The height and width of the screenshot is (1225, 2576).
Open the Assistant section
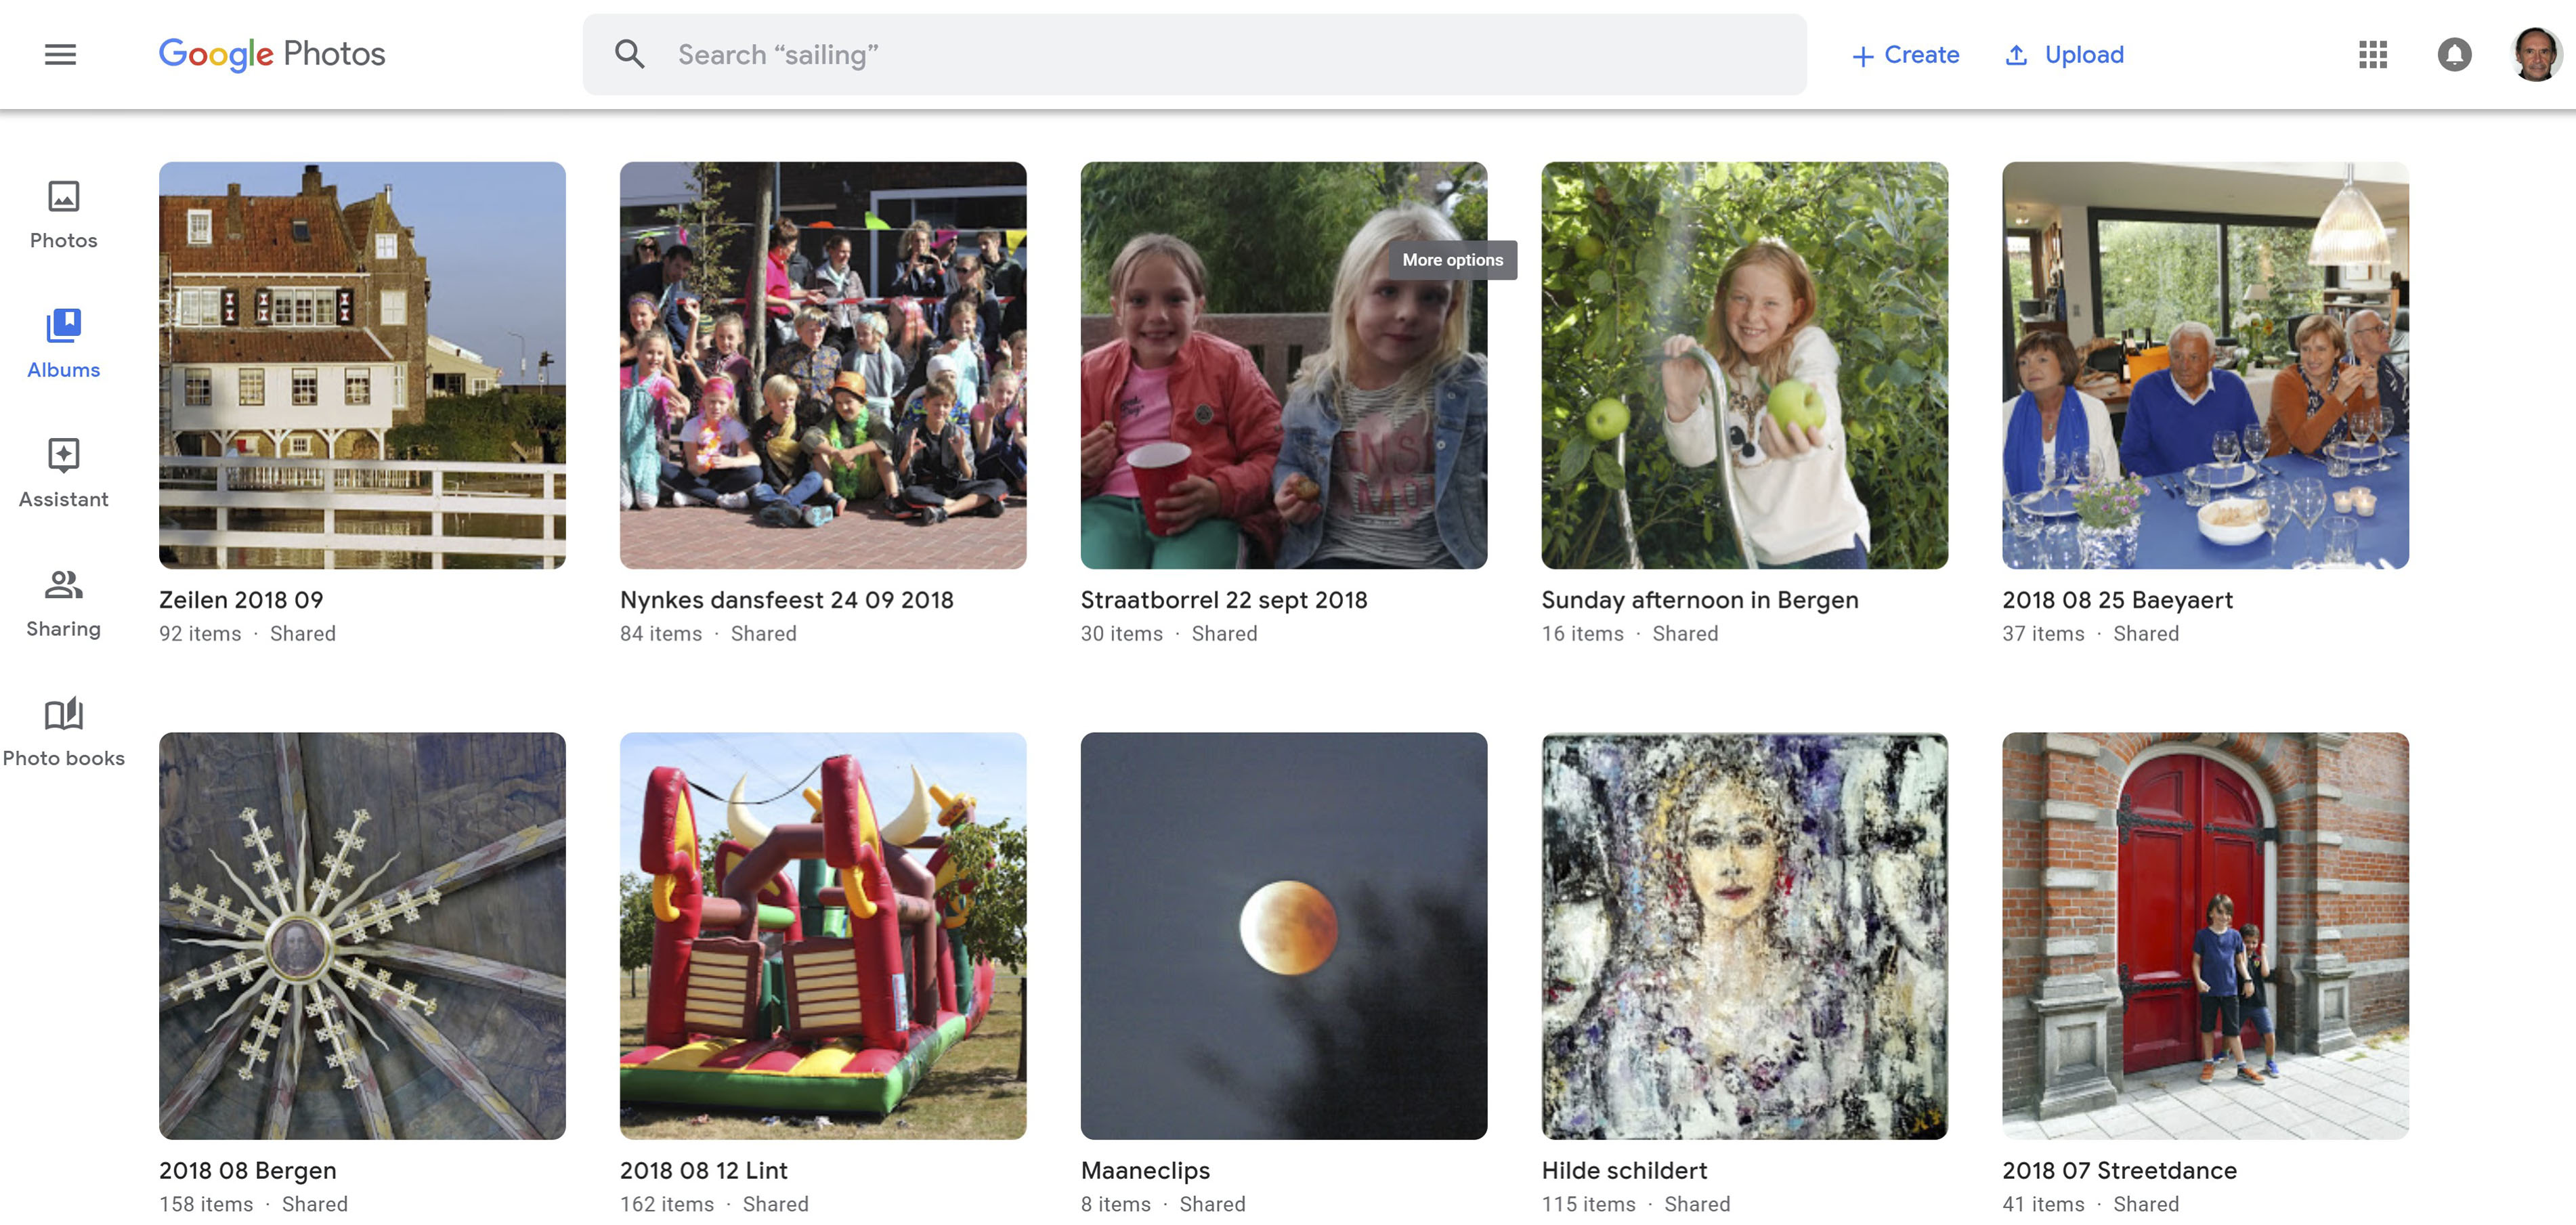click(63, 473)
